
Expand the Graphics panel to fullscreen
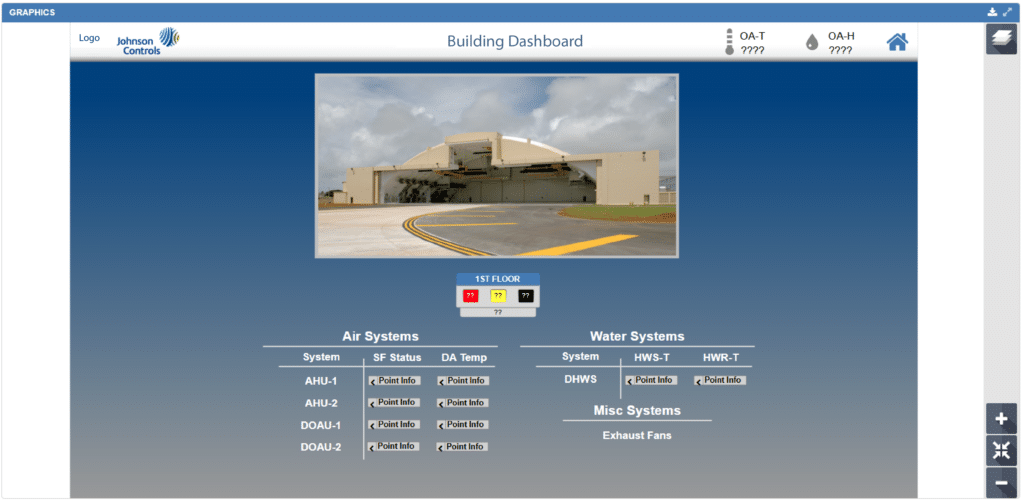[x=1008, y=12]
